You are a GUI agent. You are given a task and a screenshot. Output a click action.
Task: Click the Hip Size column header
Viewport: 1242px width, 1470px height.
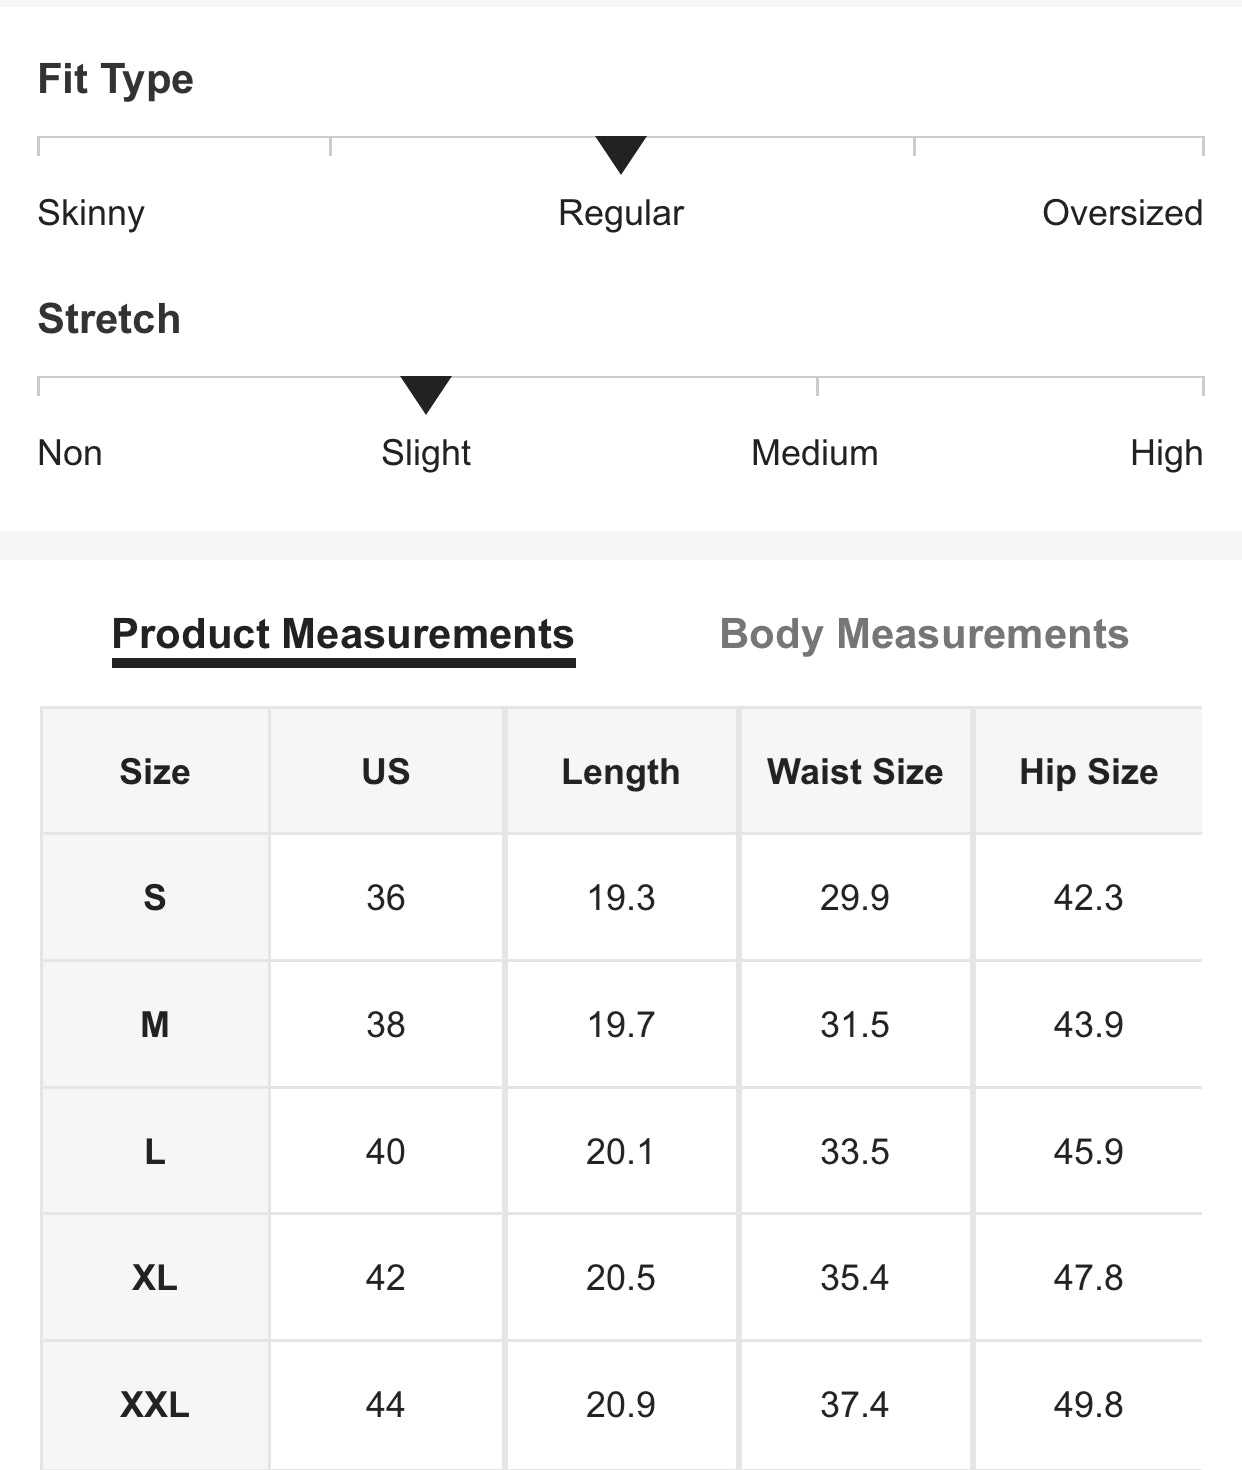pos(1088,771)
